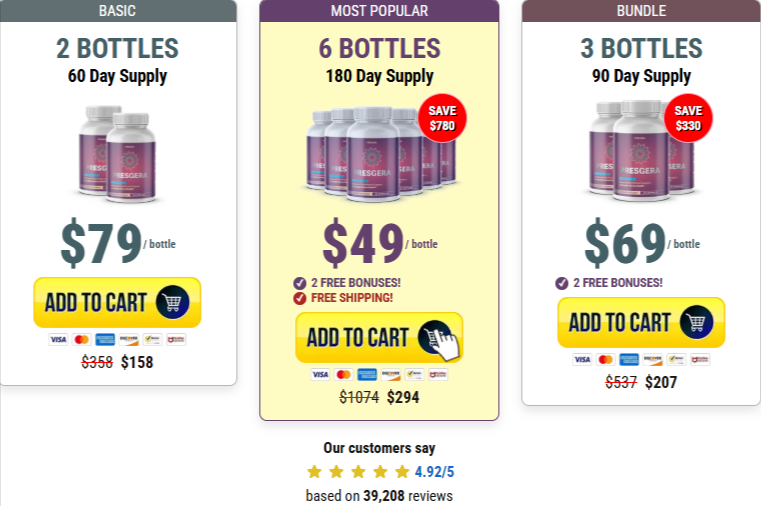This screenshot has width=761, height=506.
Task: Click Add to Cart for 2 bottles
Action: [x=117, y=302]
